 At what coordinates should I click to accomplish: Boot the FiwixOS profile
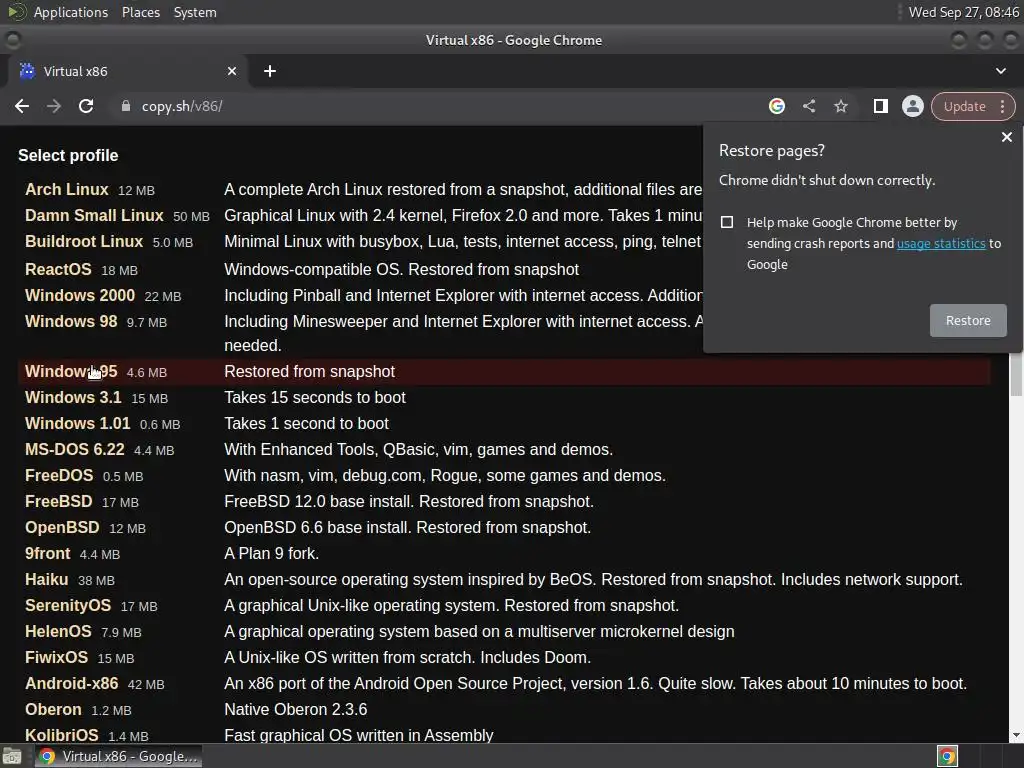[56, 658]
